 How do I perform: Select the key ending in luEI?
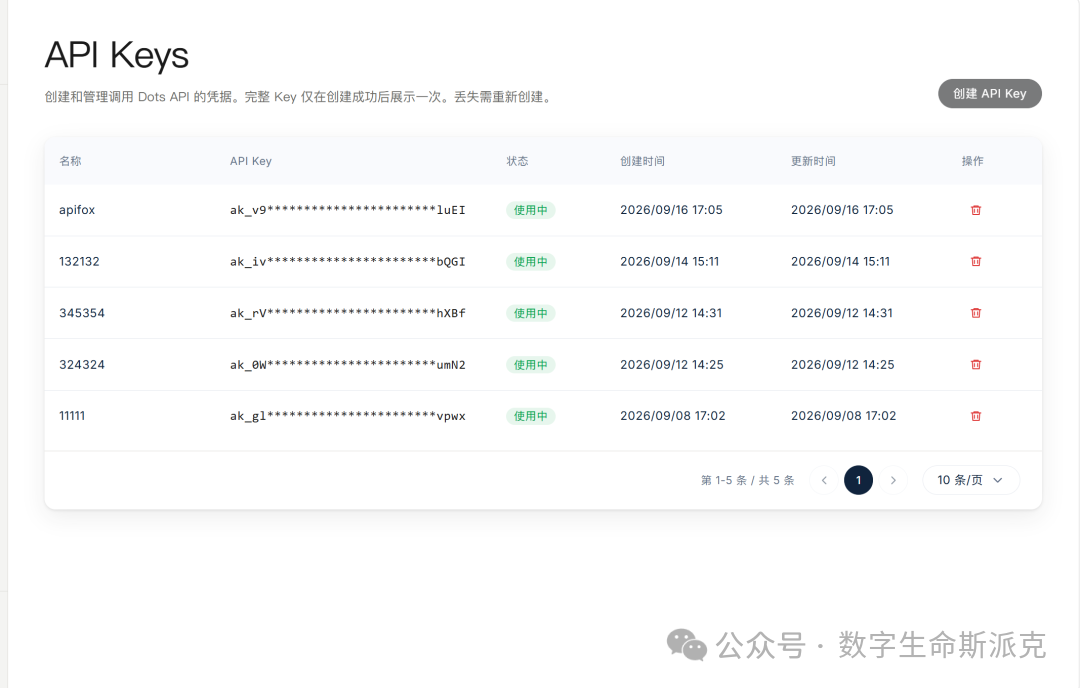click(348, 210)
